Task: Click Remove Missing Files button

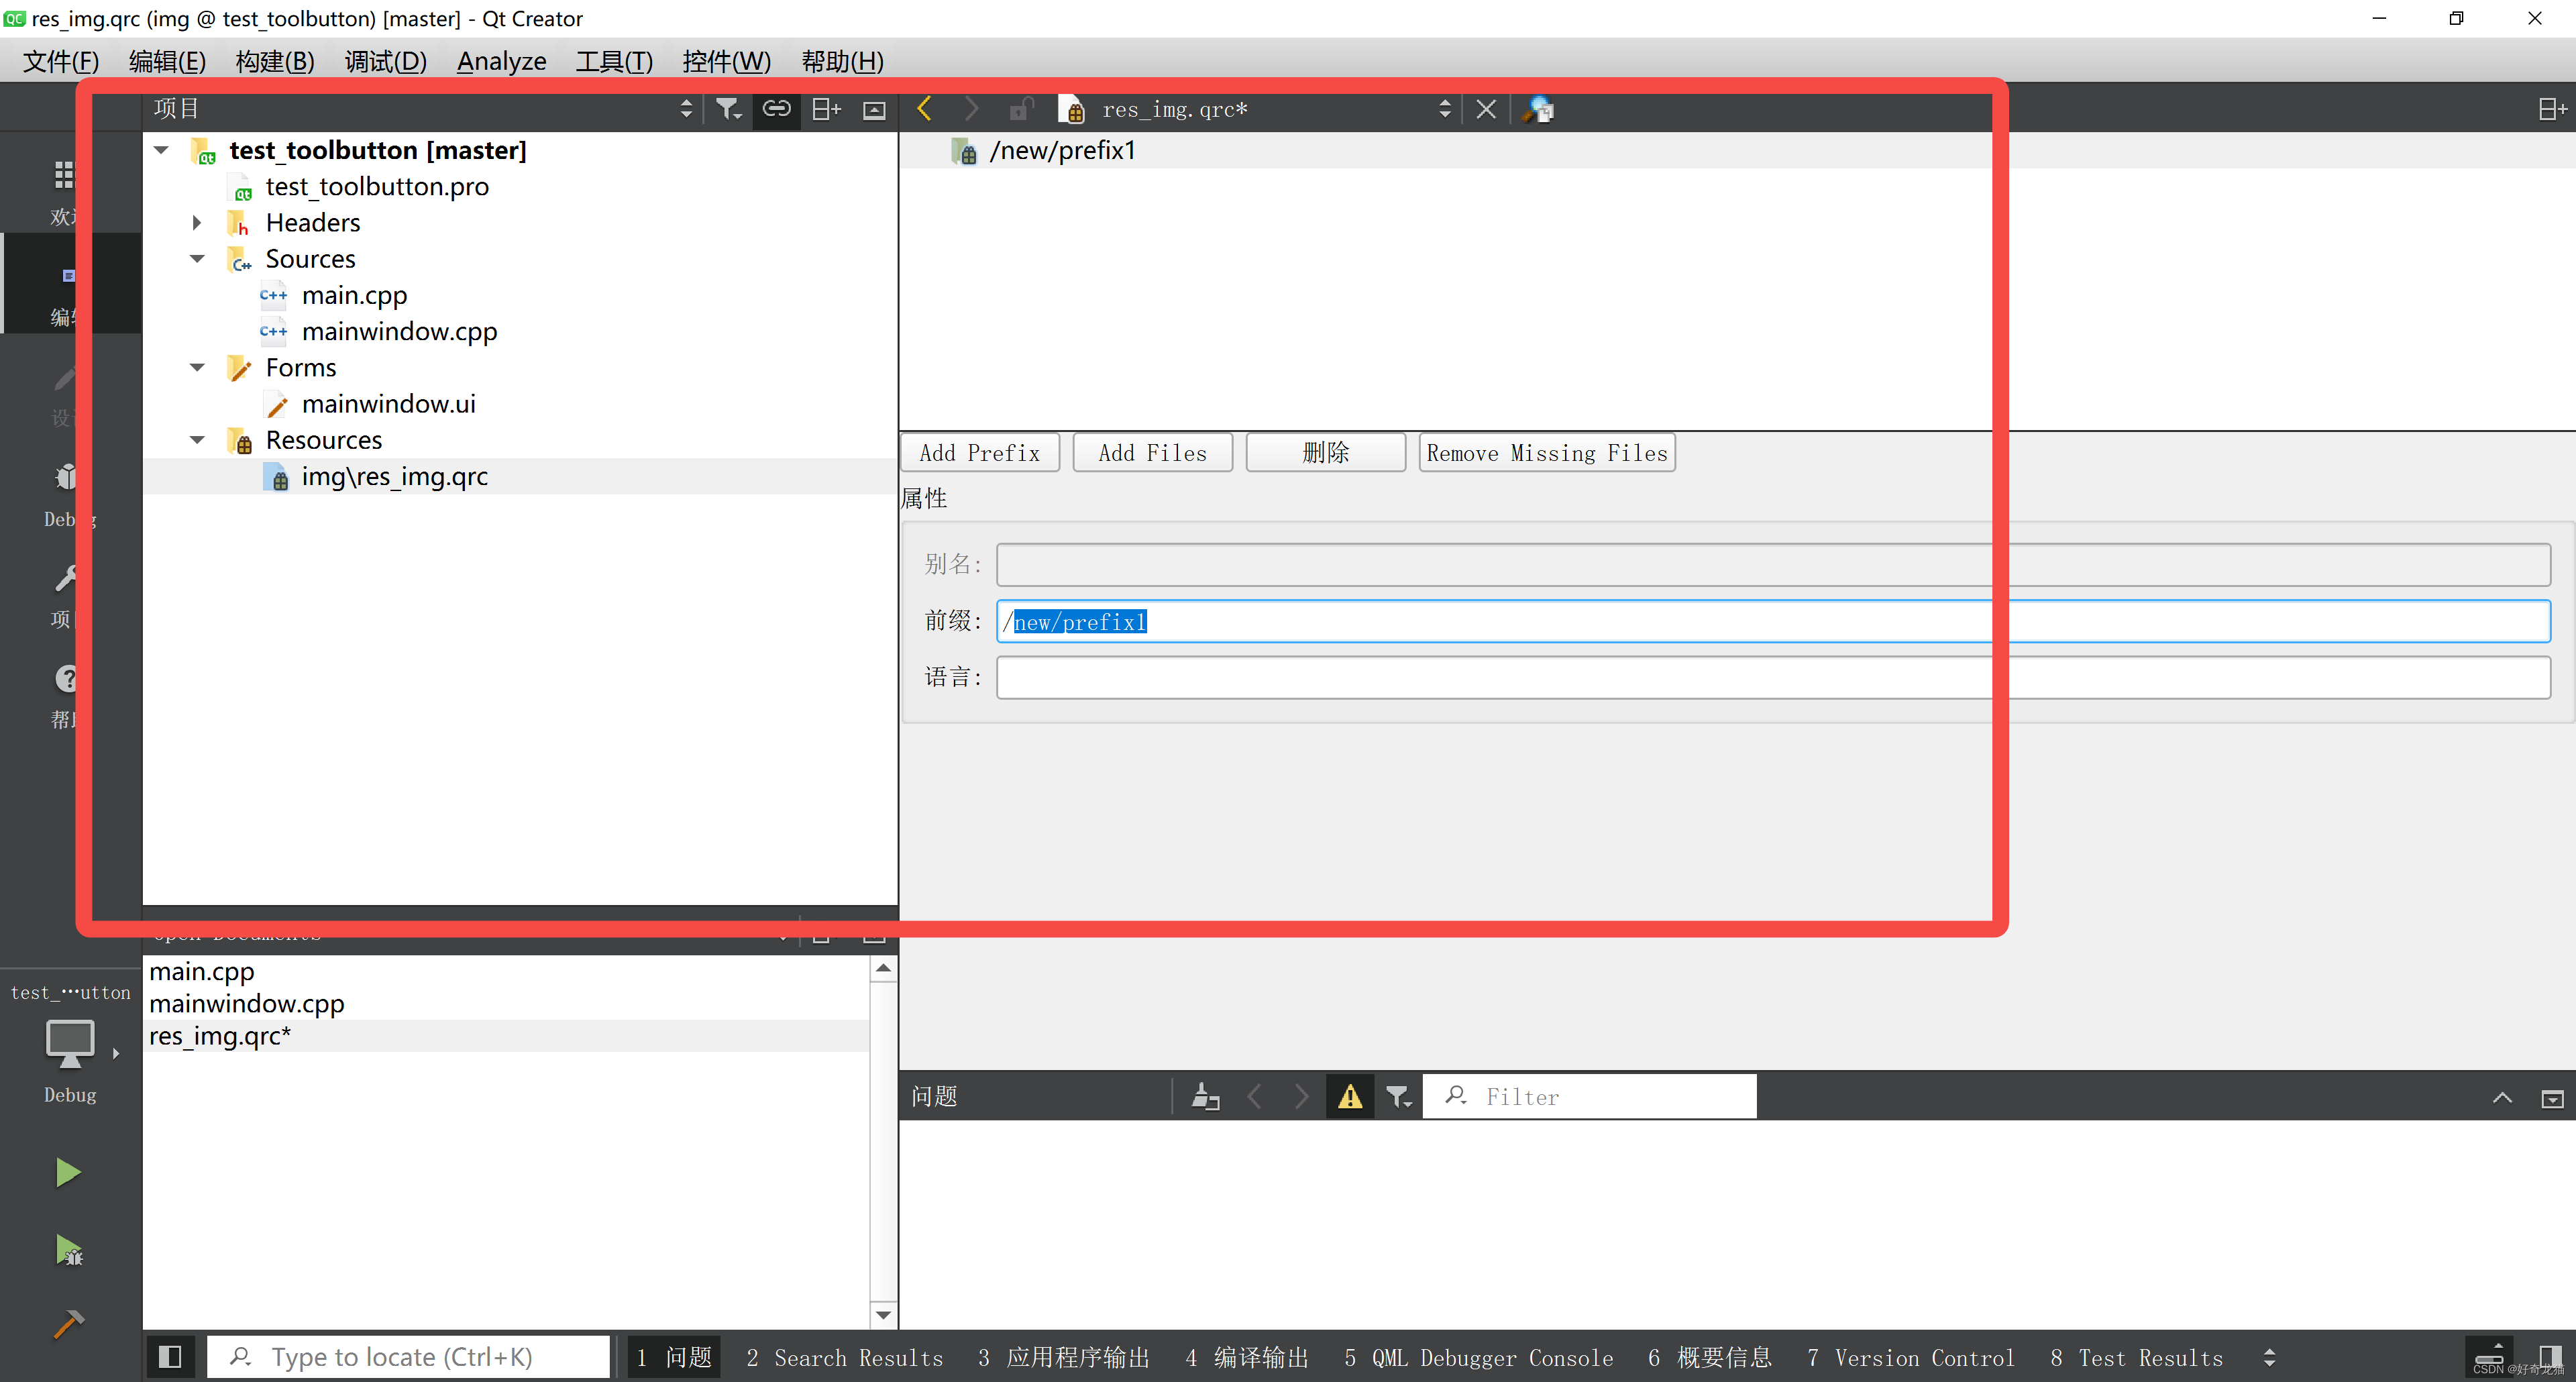Action: 1546,453
